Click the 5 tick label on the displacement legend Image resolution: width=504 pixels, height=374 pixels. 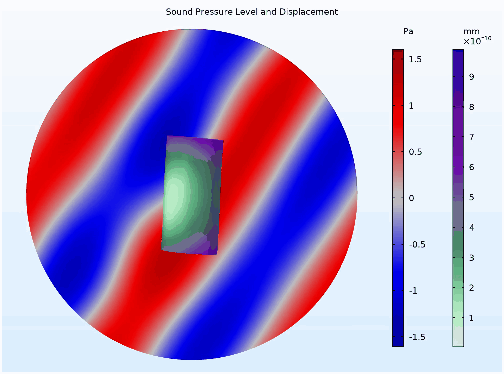pos(471,197)
